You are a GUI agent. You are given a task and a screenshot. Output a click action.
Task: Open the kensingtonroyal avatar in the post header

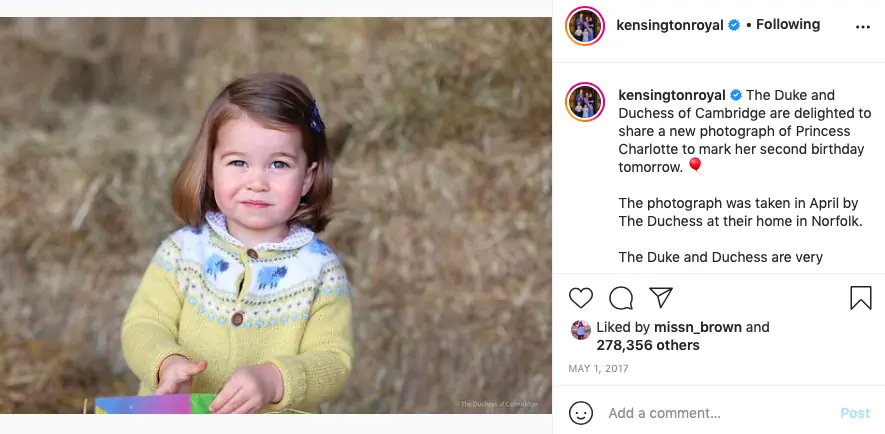(585, 25)
